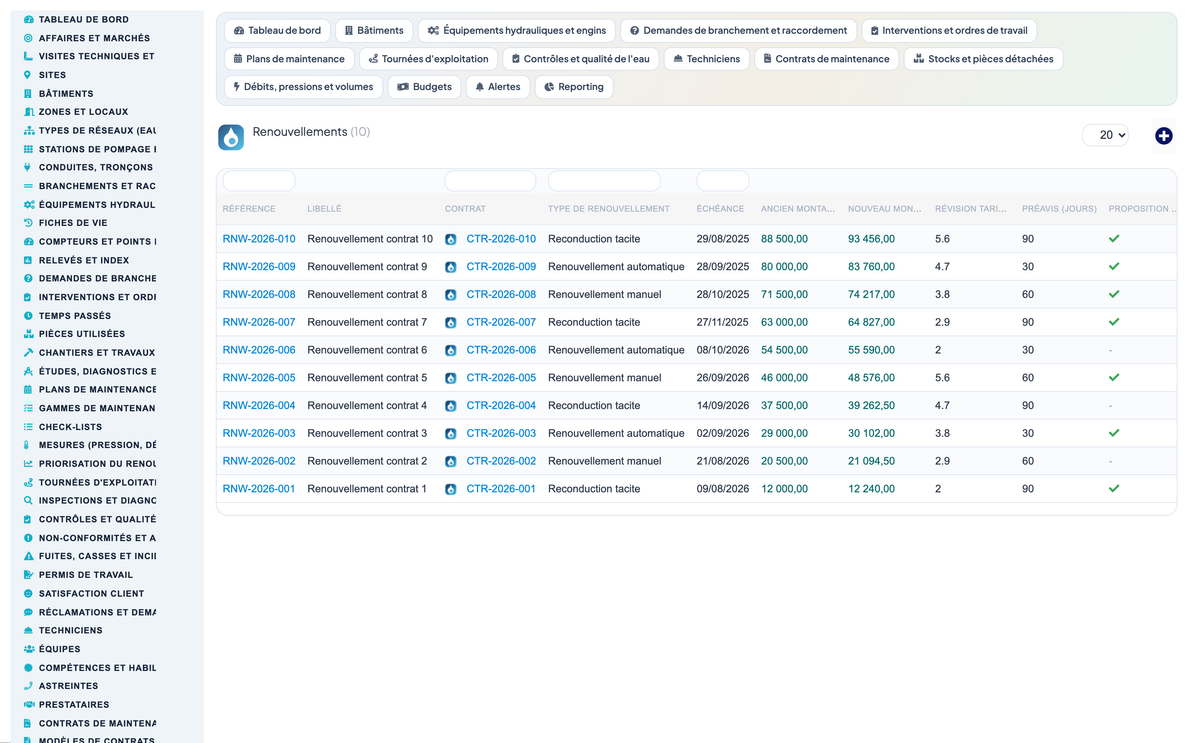Sort by the Préavis (jours) column header

click(1059, 209)
